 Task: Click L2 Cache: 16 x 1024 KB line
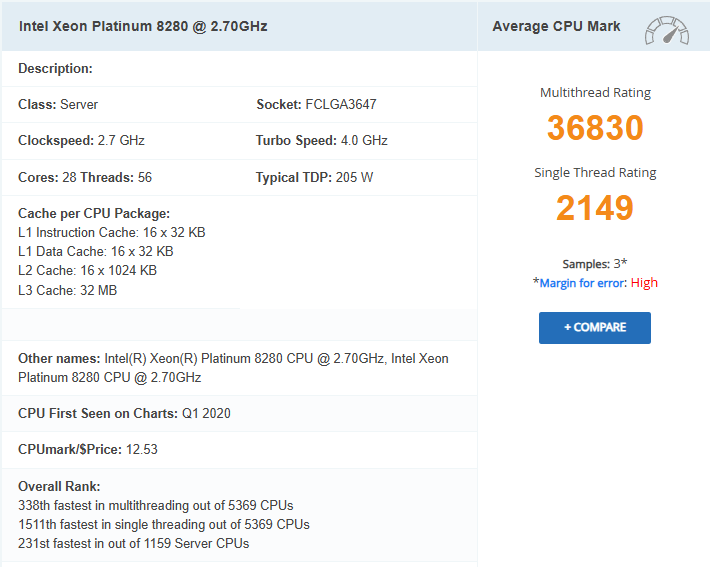click(x=87, y=270)
